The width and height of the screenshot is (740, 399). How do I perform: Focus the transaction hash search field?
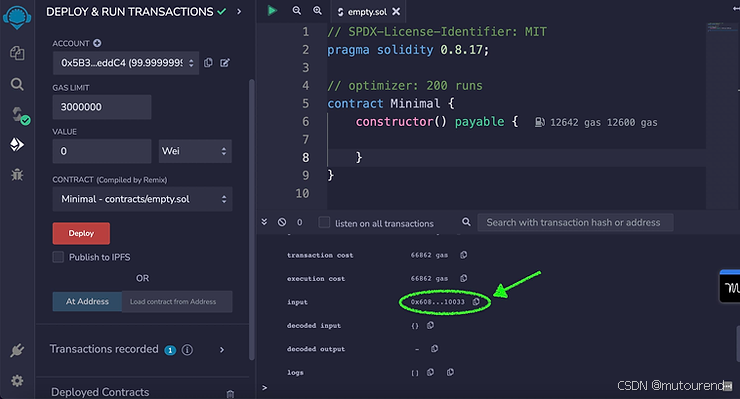575,222
